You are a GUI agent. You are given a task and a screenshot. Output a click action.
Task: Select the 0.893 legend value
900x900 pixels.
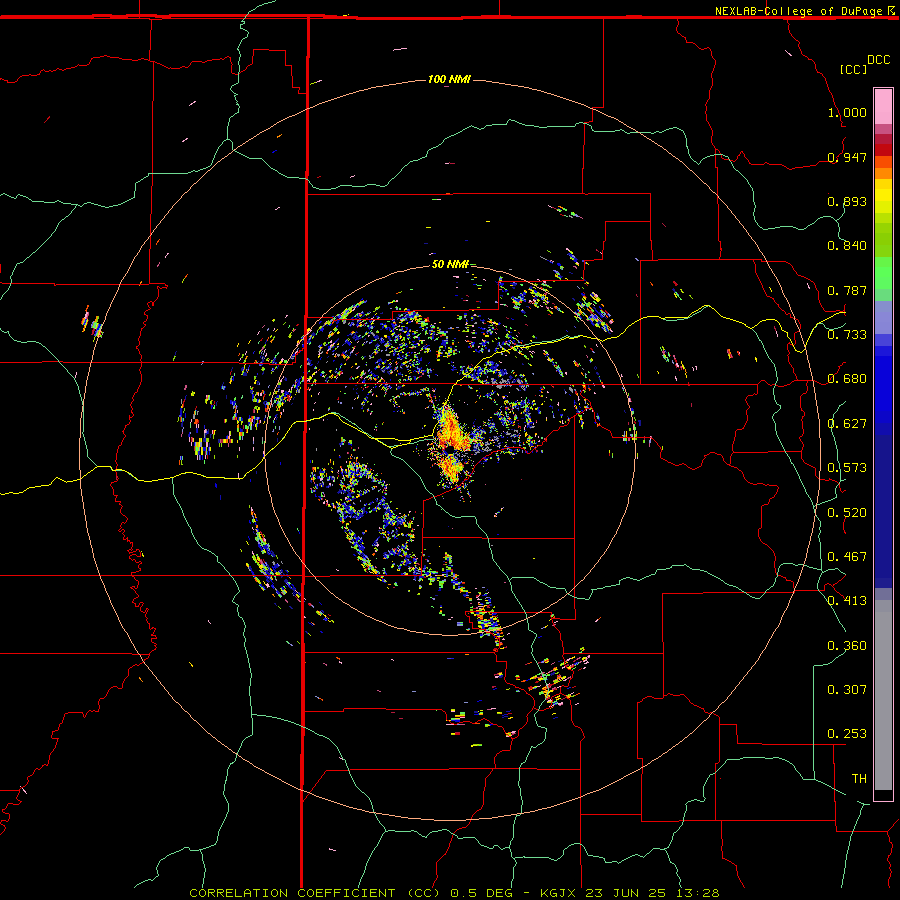tap(847, 201)
